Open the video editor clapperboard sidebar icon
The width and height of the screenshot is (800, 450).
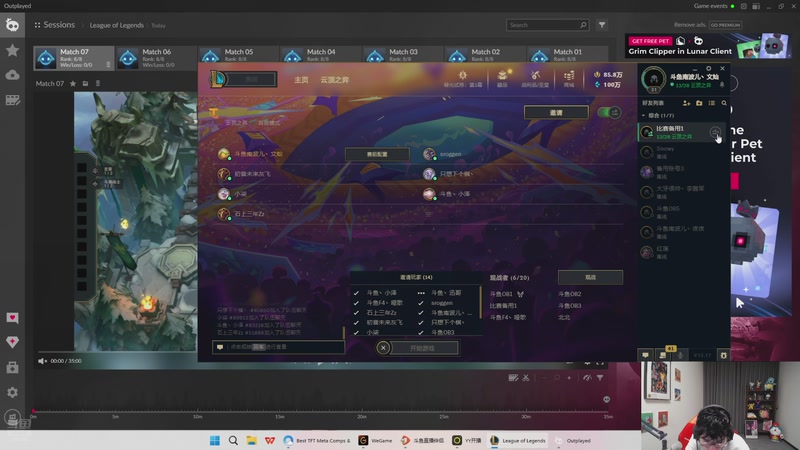[x=12, y=100]
